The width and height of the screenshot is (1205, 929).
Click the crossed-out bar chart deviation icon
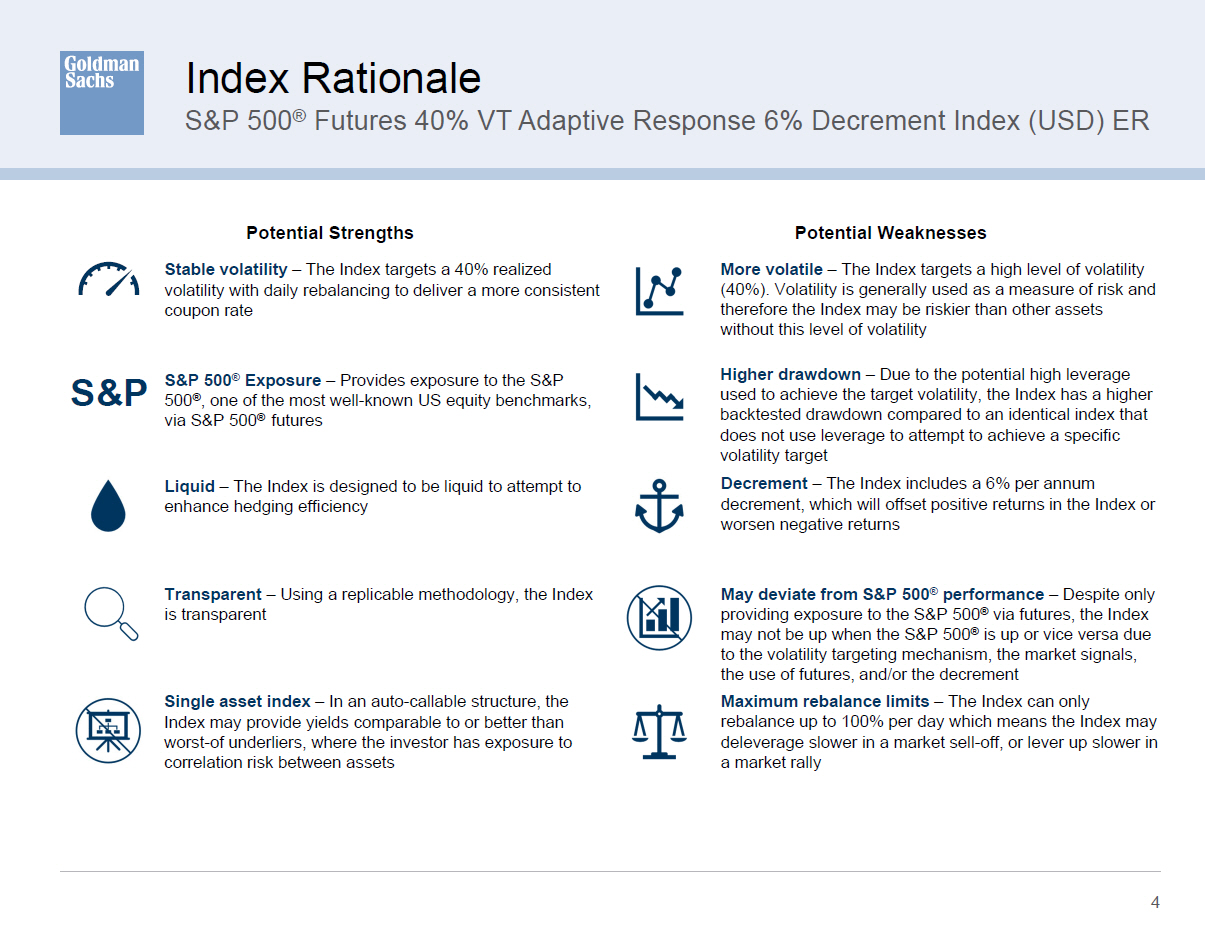pyautogui.click(x=659, y=617)
